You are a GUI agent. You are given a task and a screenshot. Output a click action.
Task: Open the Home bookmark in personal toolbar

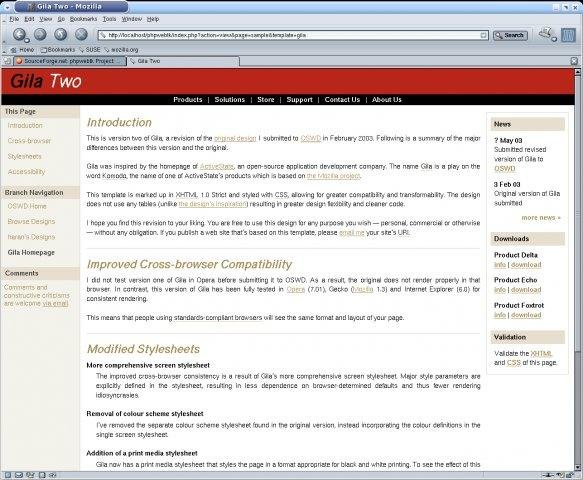22,50
